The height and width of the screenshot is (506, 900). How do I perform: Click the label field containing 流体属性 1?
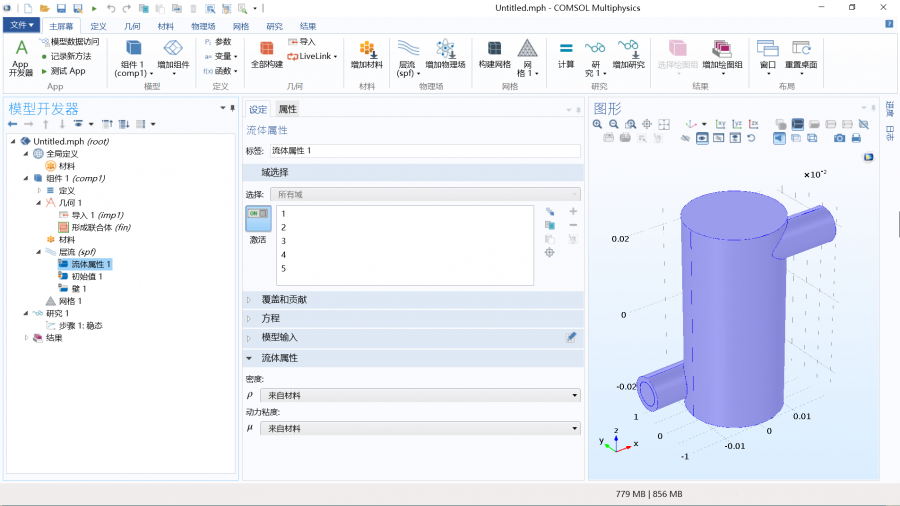pyautogui.click(x=425, y=151)
